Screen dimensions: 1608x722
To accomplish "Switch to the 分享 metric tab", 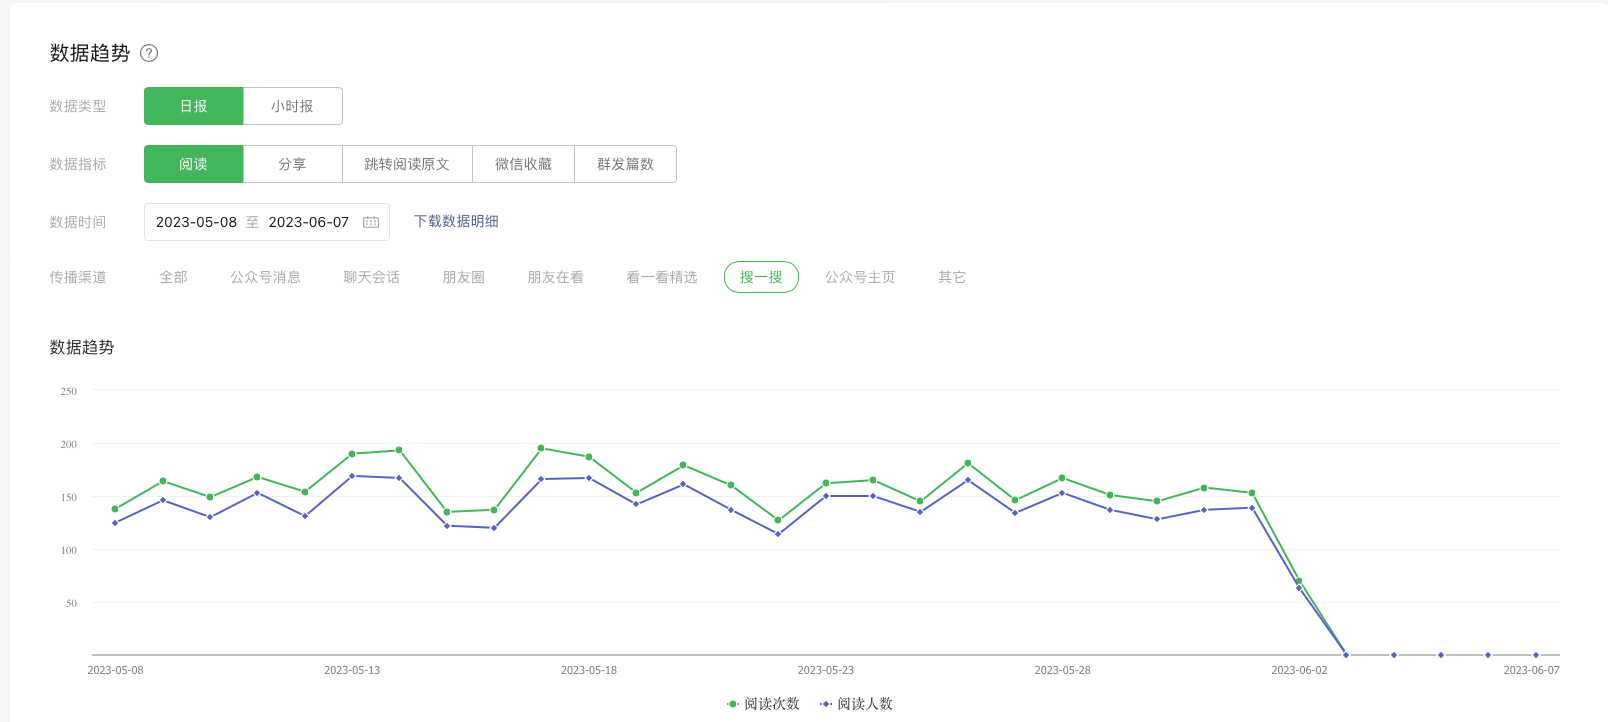I will [292, 164].
